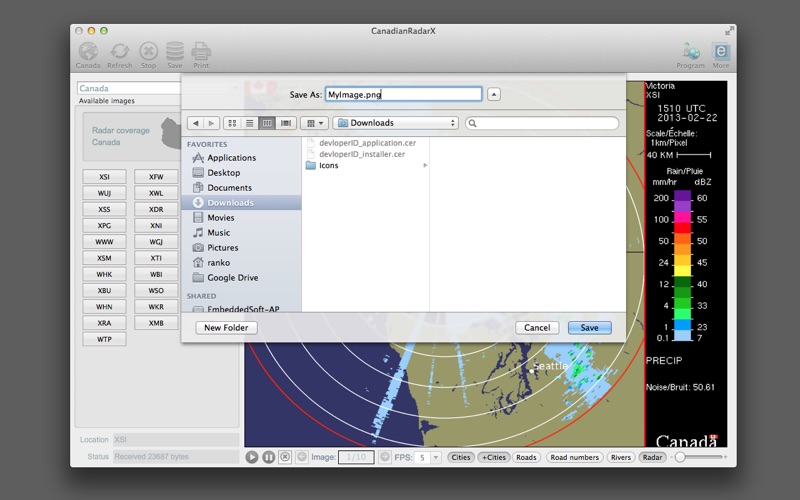This screenshot has width=800, height=500.
Task: Step to previous radar image
Action: pos(302,457)
